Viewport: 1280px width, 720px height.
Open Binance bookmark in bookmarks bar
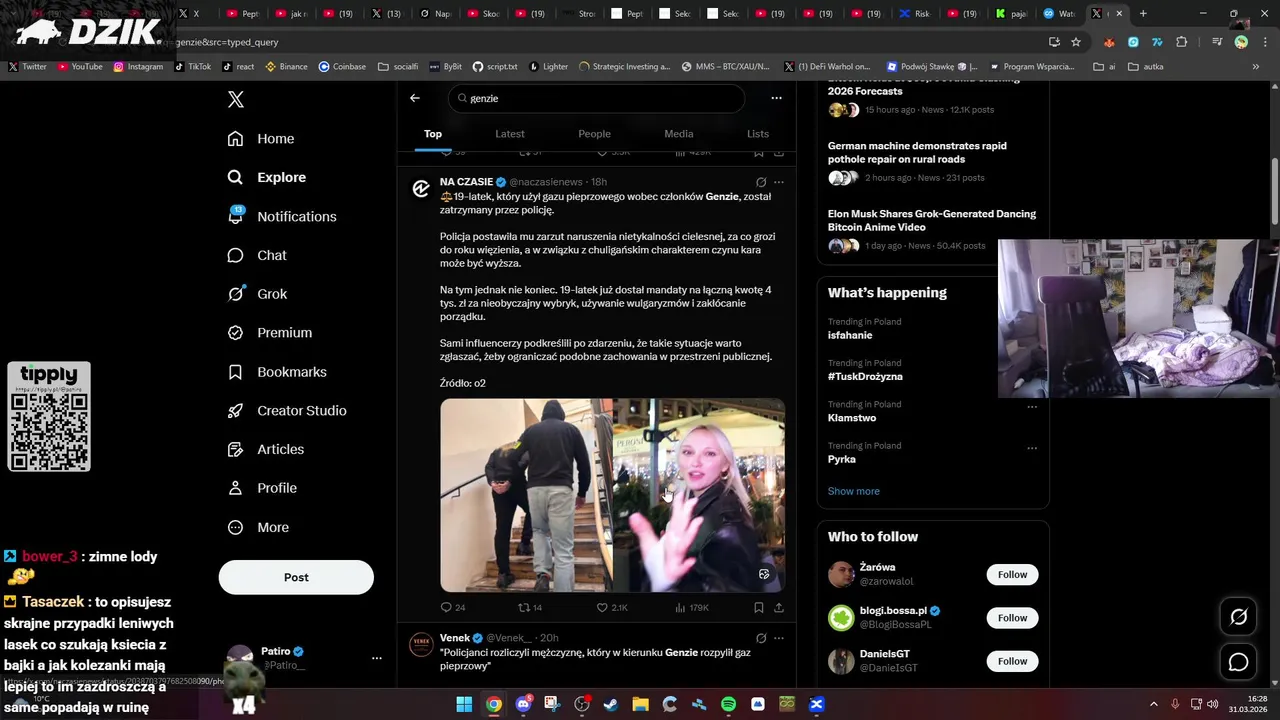coord(287,66)
